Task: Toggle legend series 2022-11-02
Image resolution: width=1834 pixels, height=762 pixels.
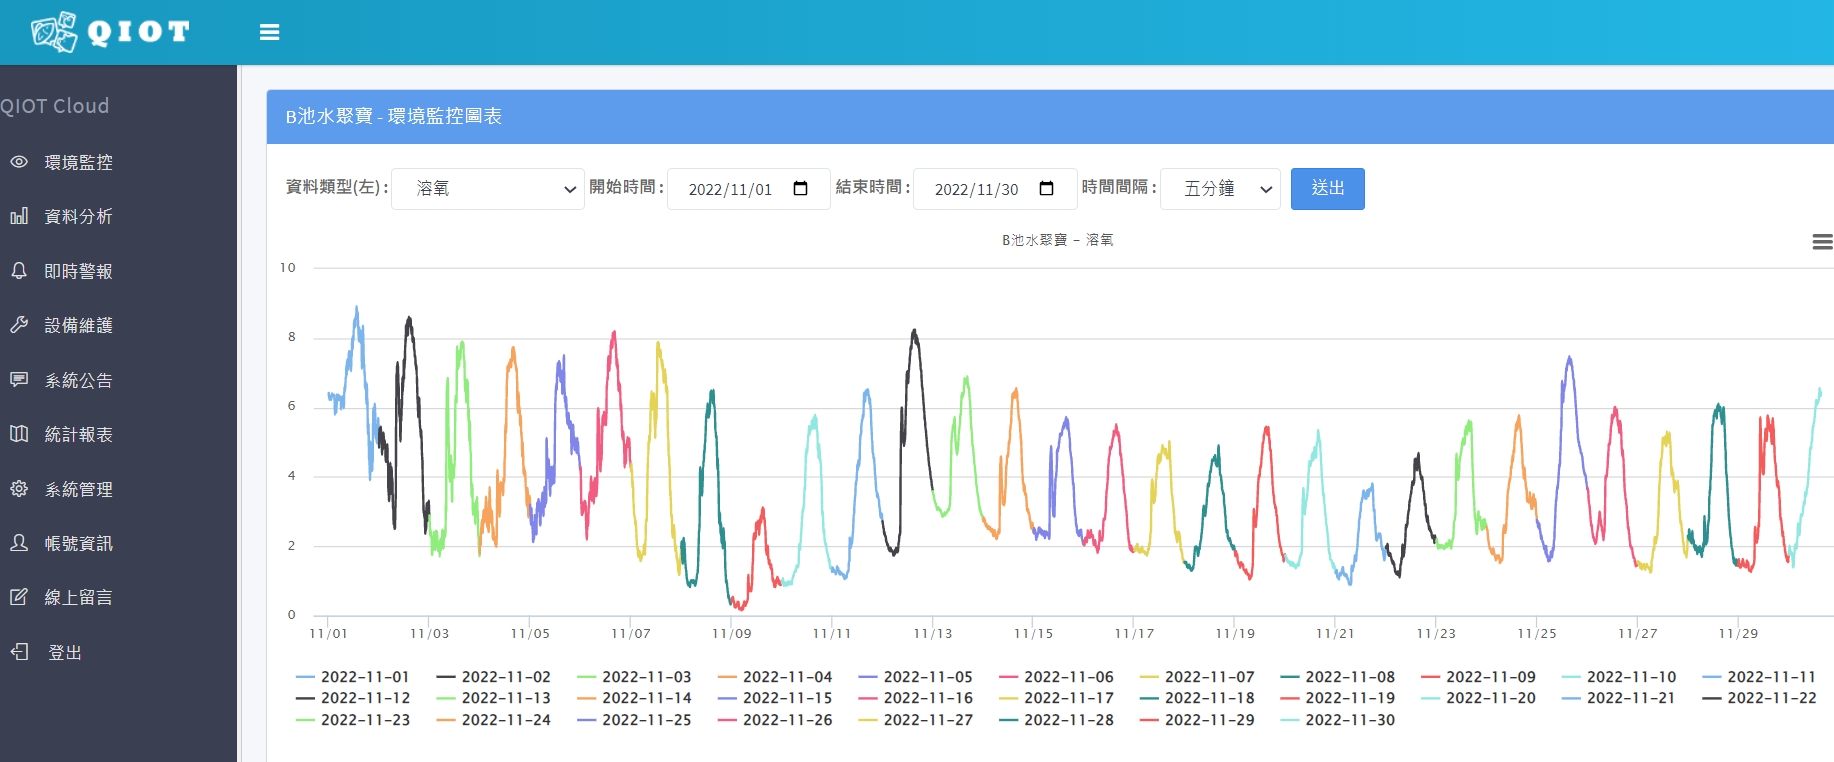Action: pos(494,677)
